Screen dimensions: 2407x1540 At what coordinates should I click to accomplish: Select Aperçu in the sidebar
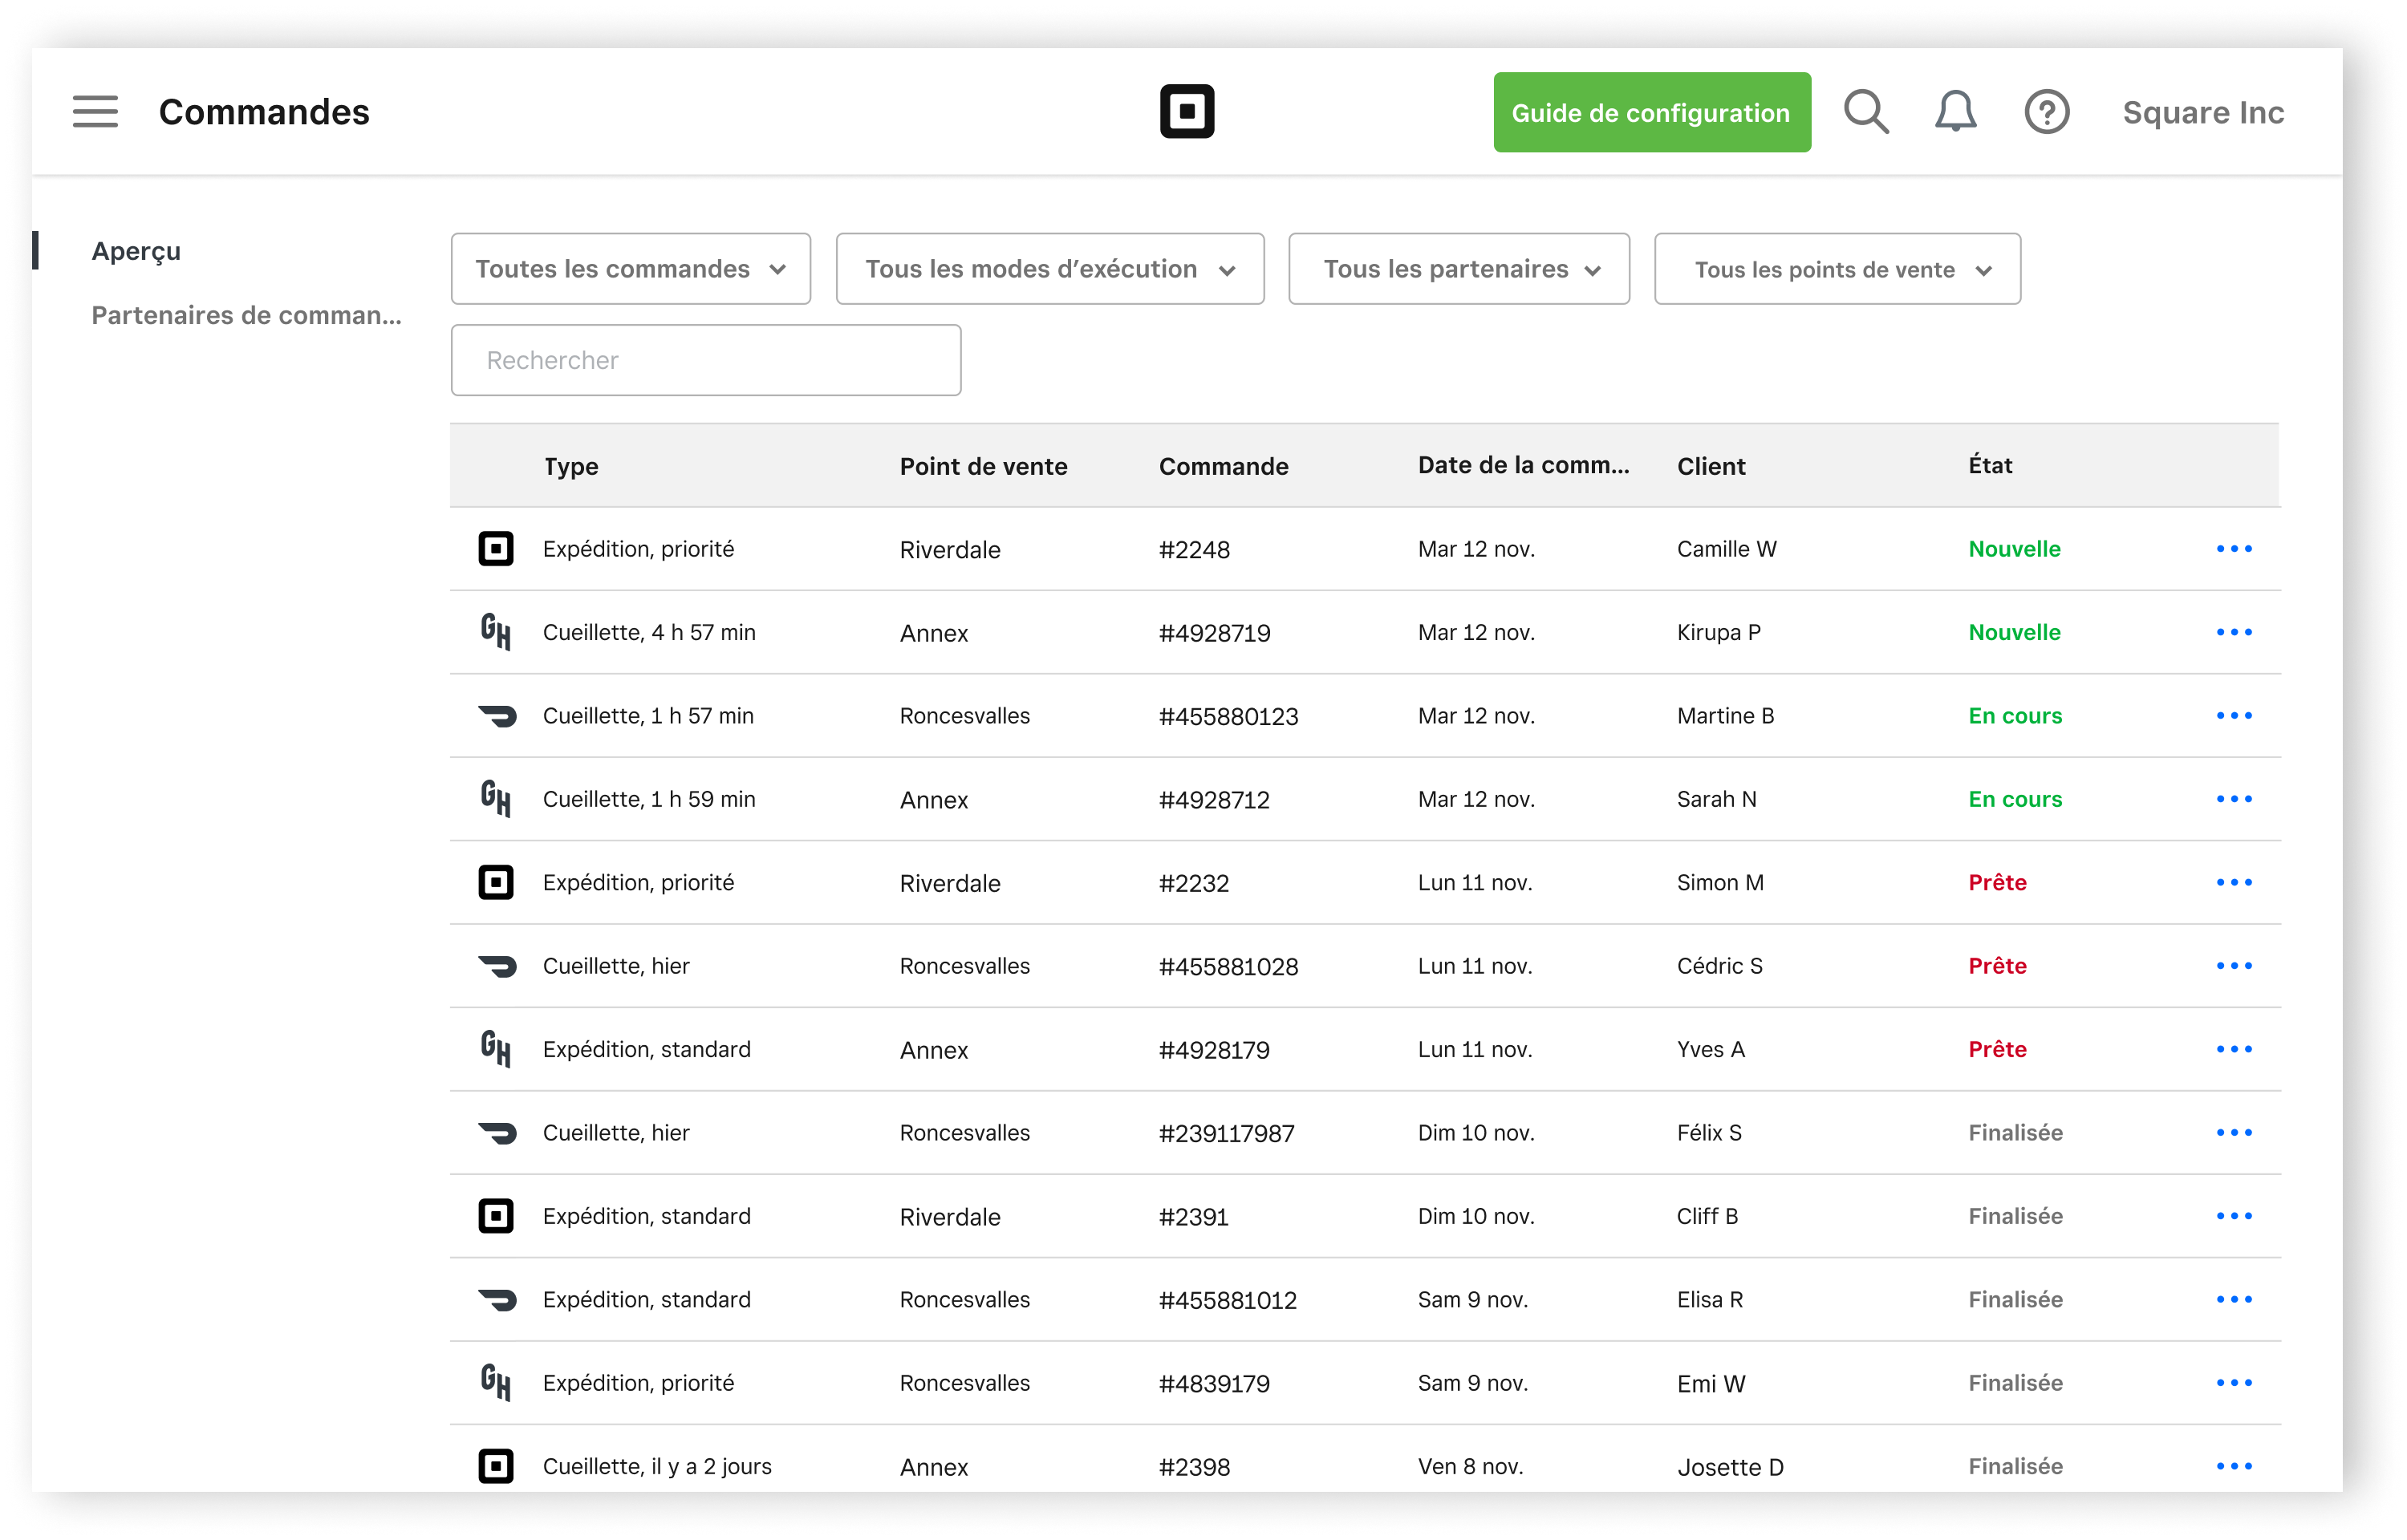click(x=136, y=251)
